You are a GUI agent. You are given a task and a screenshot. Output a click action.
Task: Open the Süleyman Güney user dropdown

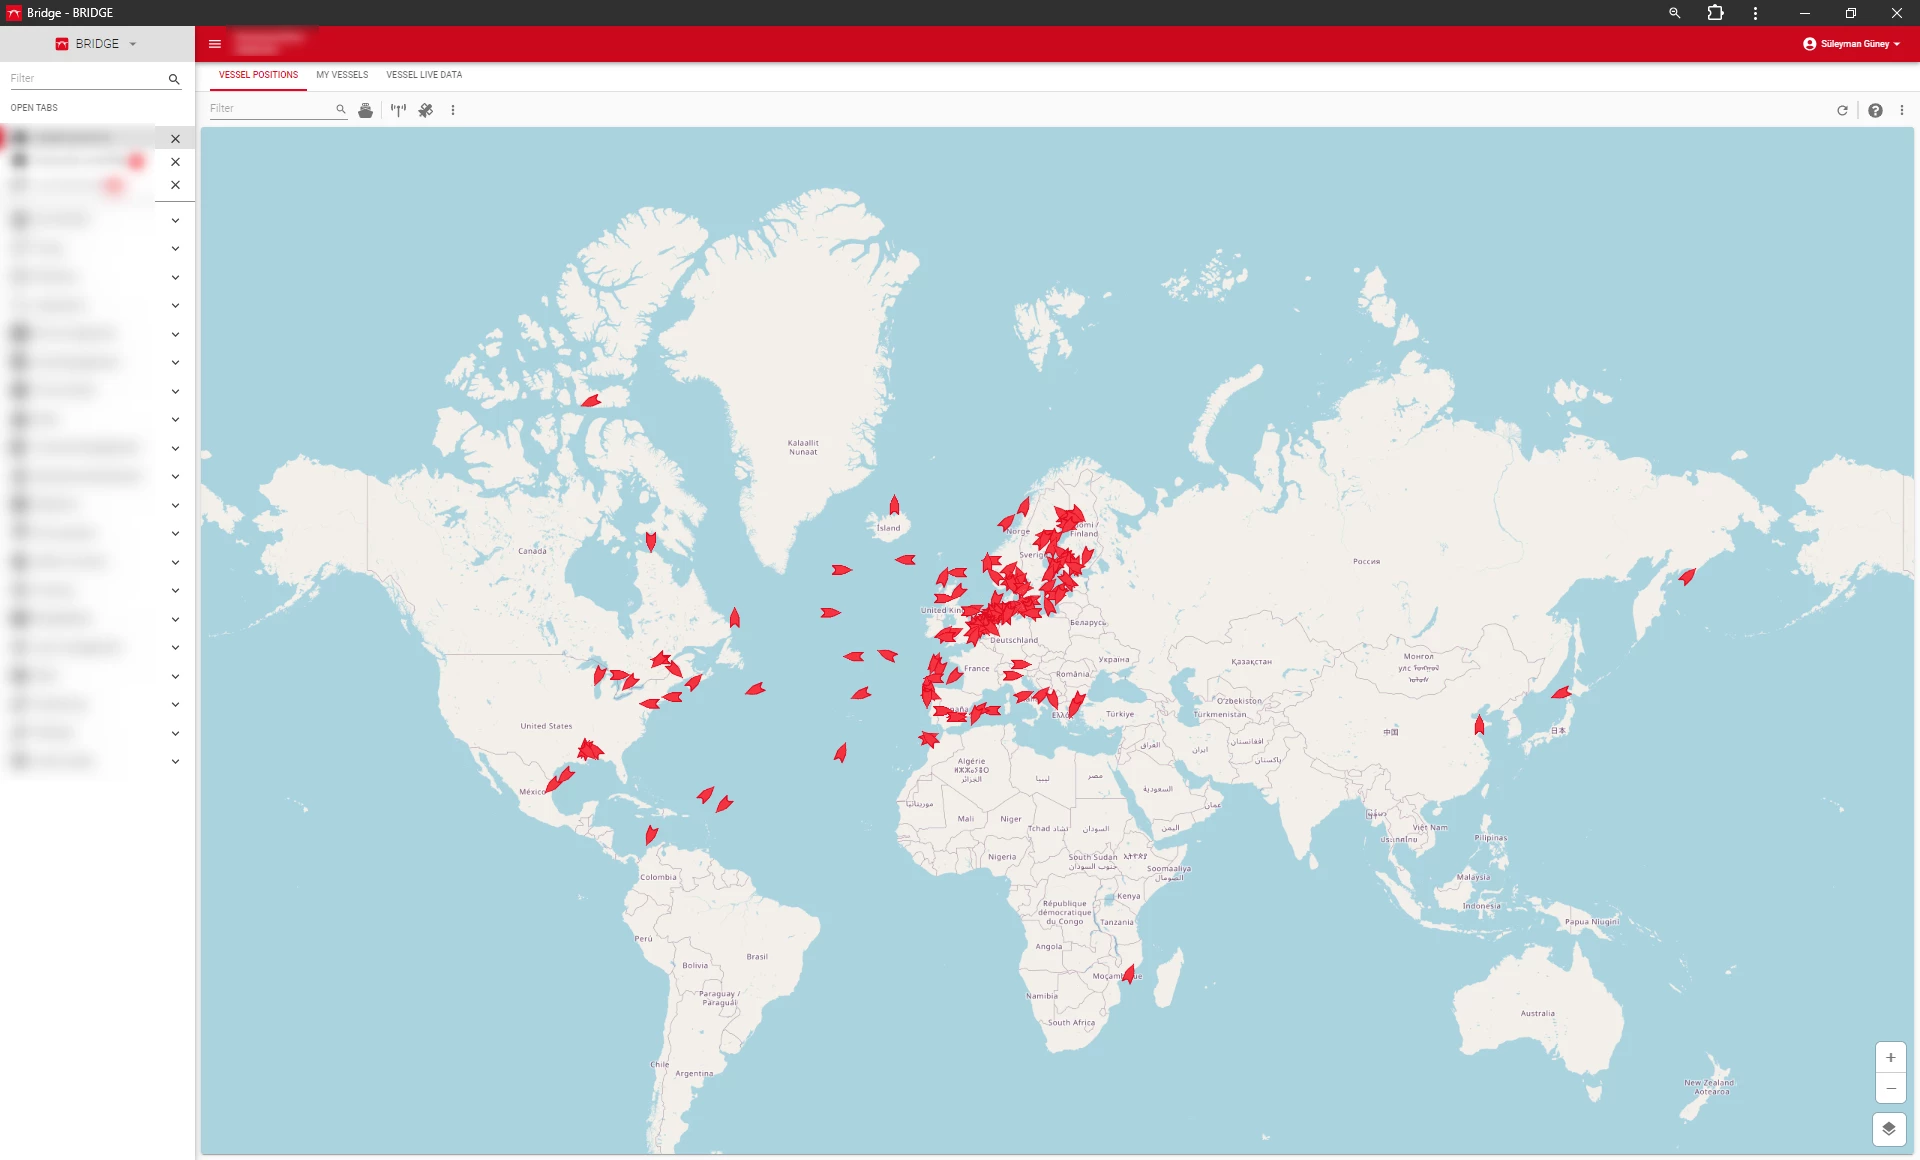[1853, 44]
